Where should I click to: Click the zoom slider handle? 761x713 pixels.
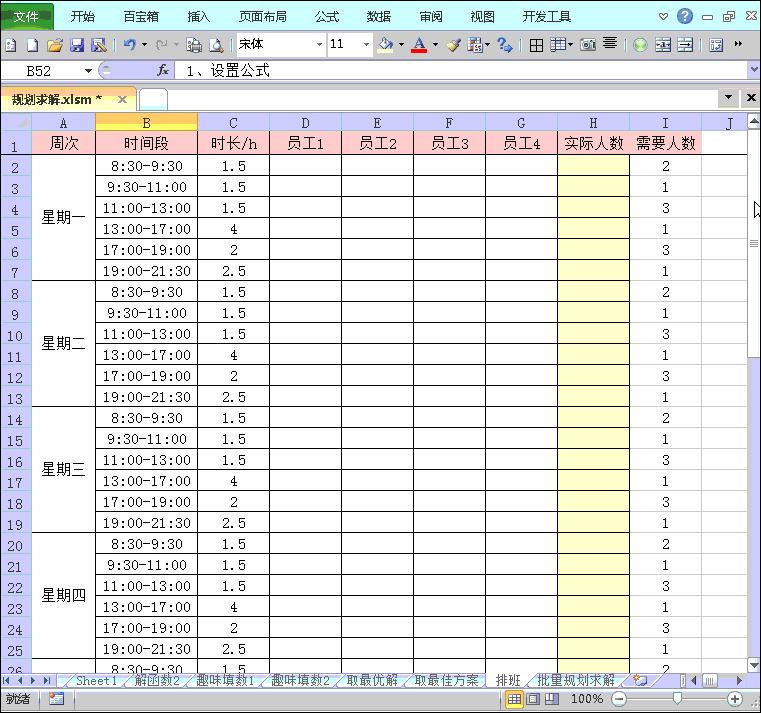point(677,698)
